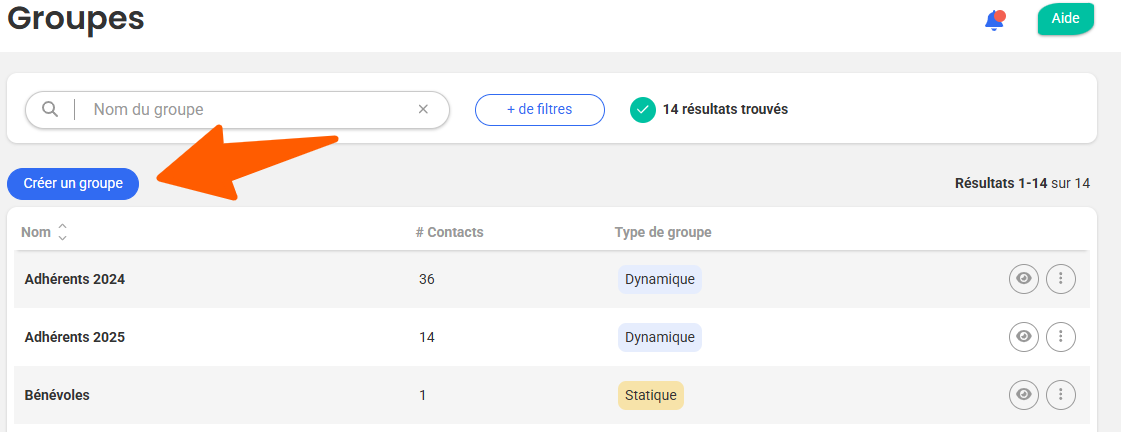Open more options for Adhérents 2025
Screen dimensions: 1121x432
[1061, 337]
